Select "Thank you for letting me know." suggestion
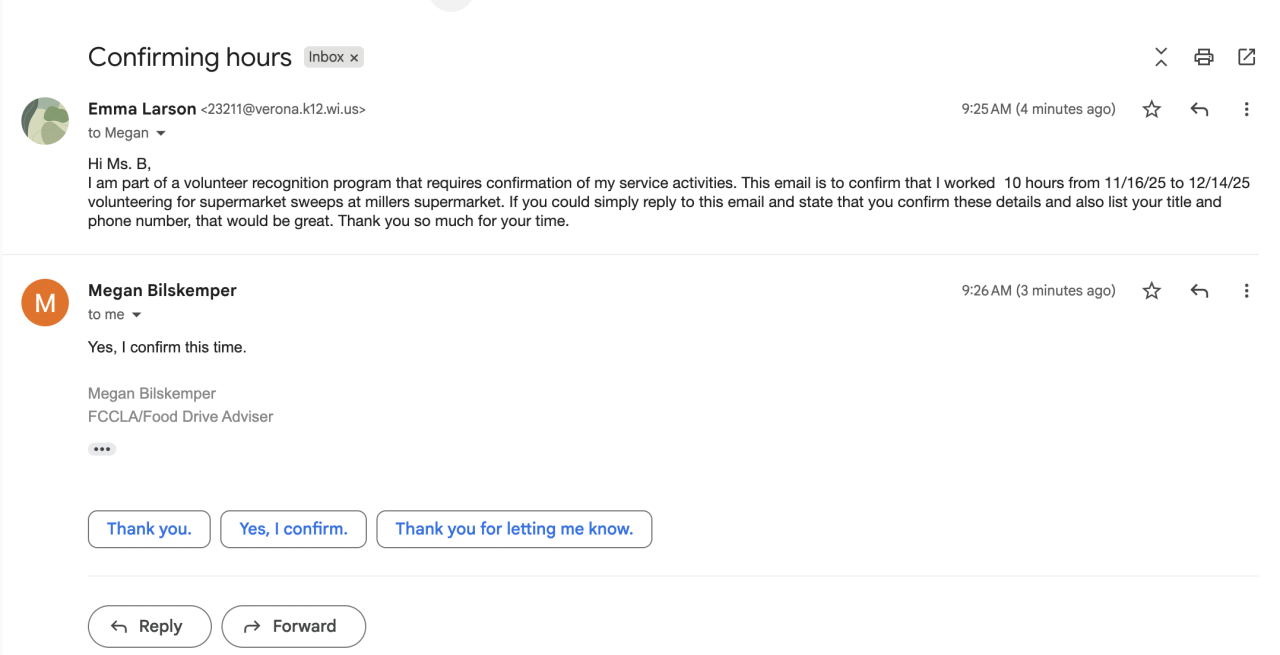Image resolution: width=1280 pixels, height=655 pixels. [x=514, y=529]
